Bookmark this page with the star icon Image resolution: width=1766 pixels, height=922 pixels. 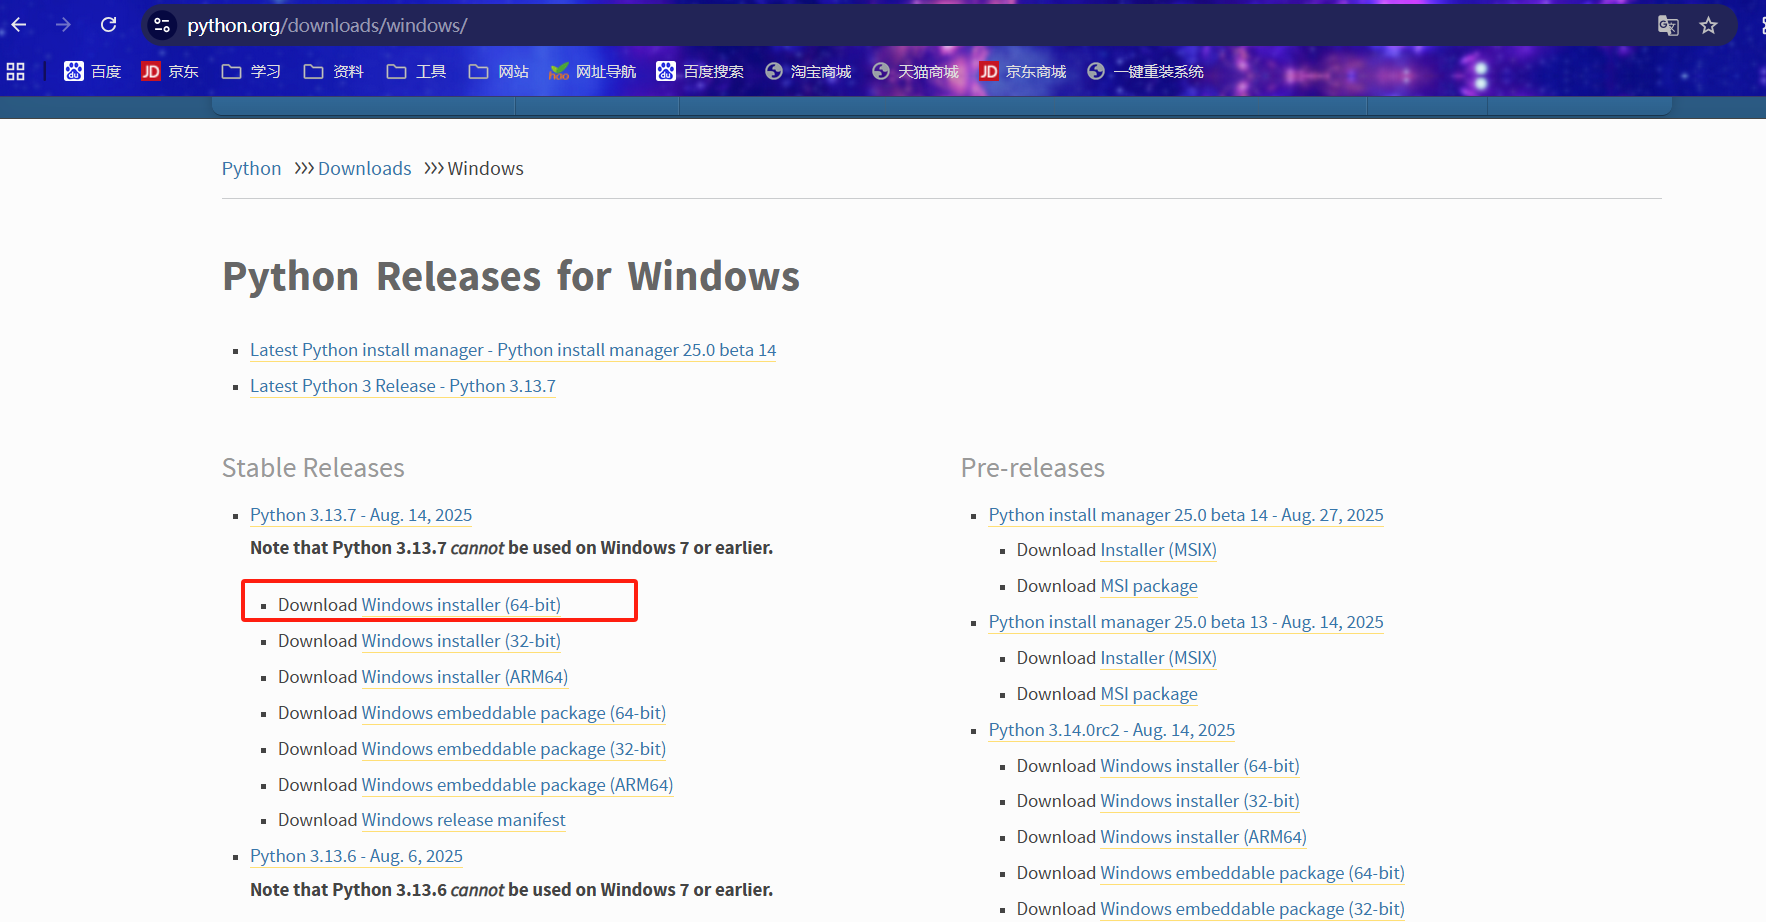coord(1709,26)
